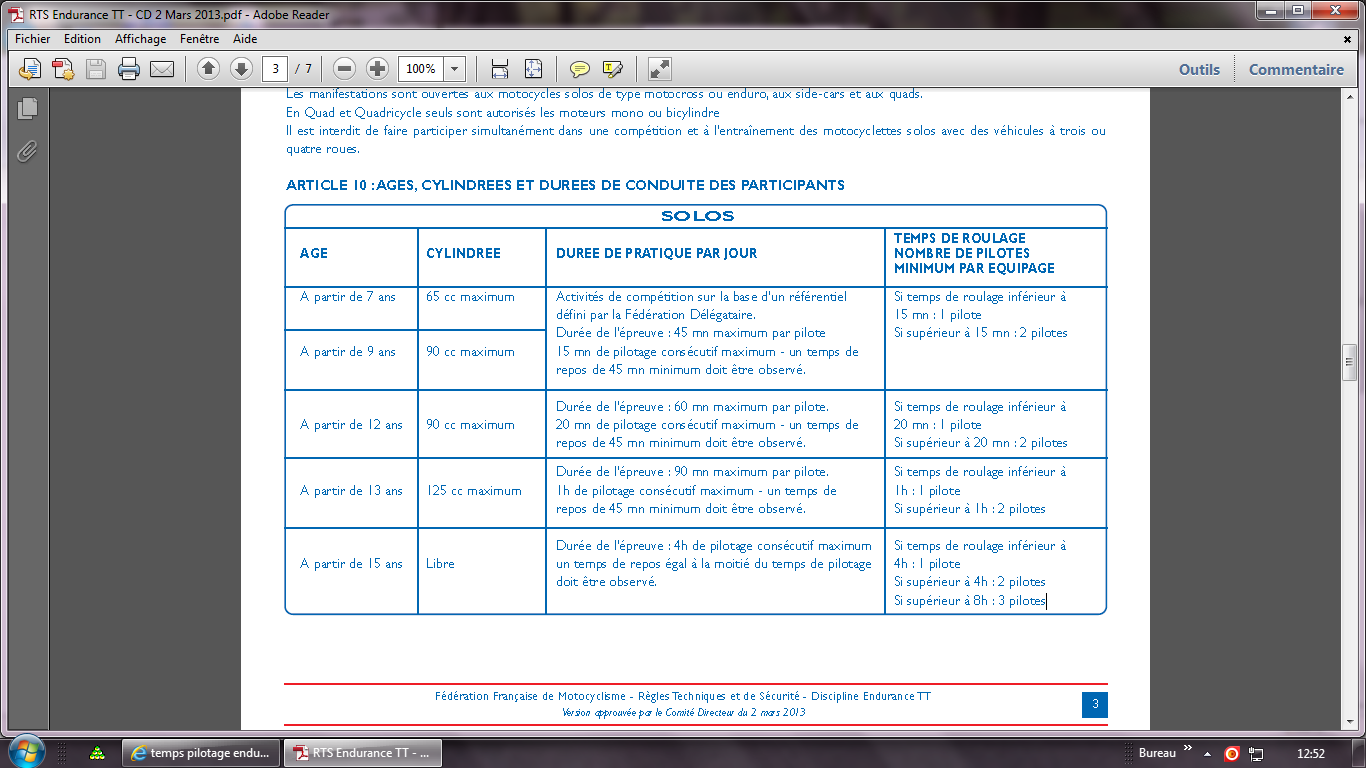Open the Outils panel
This screenshot has height=768, width=1366.
(x=1199, y=69)
